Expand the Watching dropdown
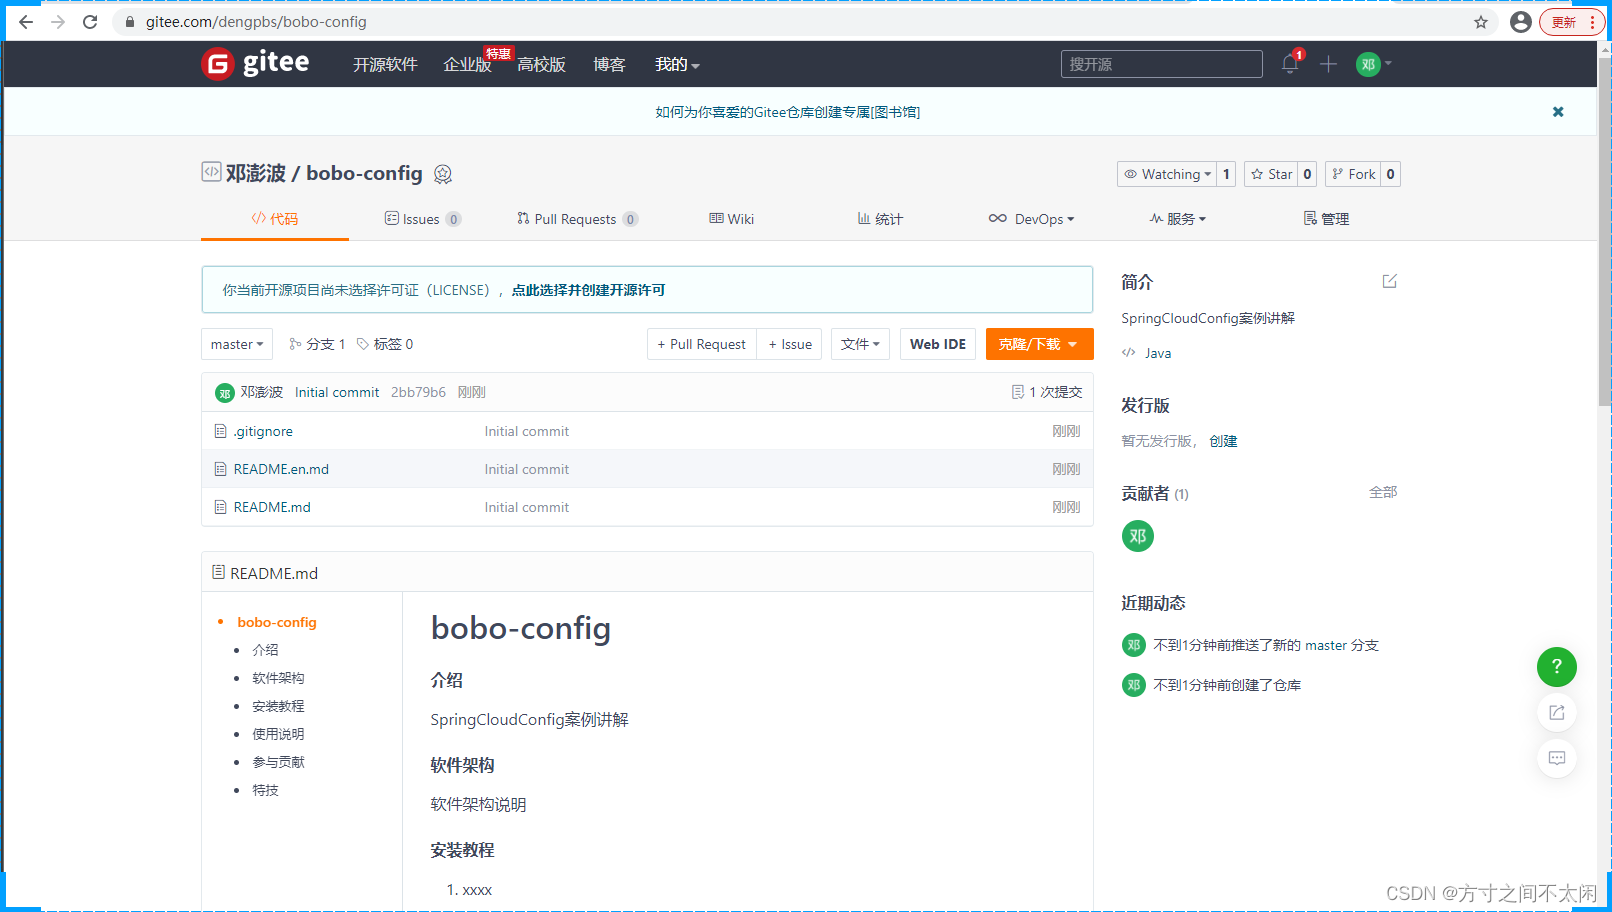Viewport: 1612px width, 912px height. click(1166, 174)
